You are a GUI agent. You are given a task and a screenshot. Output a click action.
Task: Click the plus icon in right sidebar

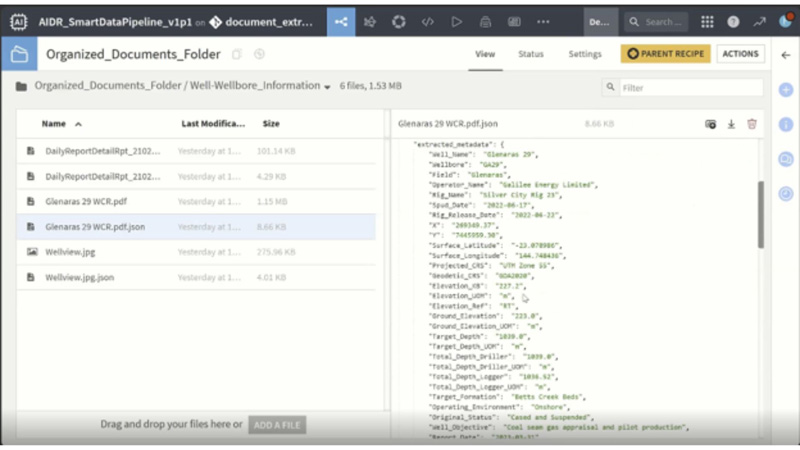pos(786,90)
